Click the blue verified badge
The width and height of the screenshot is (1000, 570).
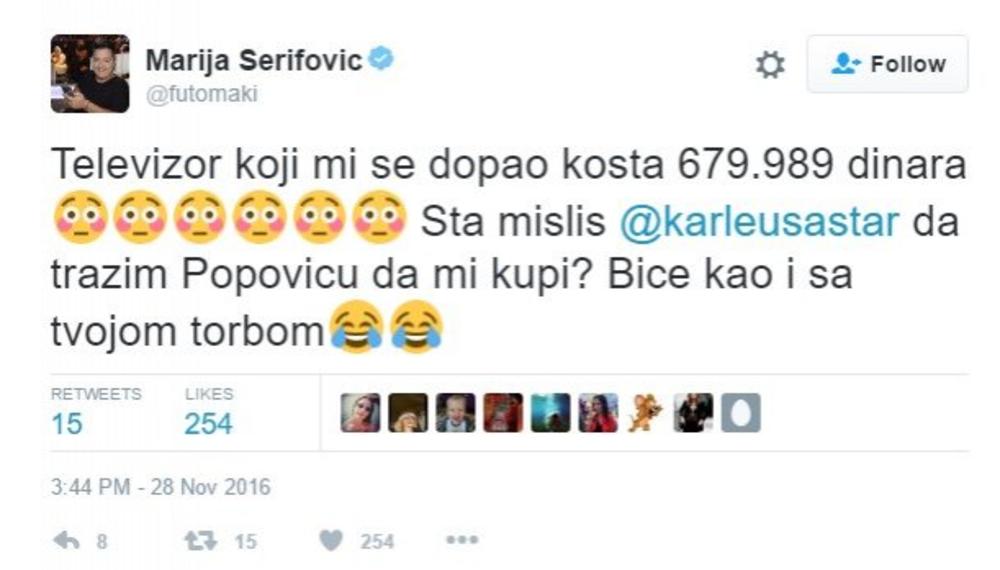tap(381, 59)
